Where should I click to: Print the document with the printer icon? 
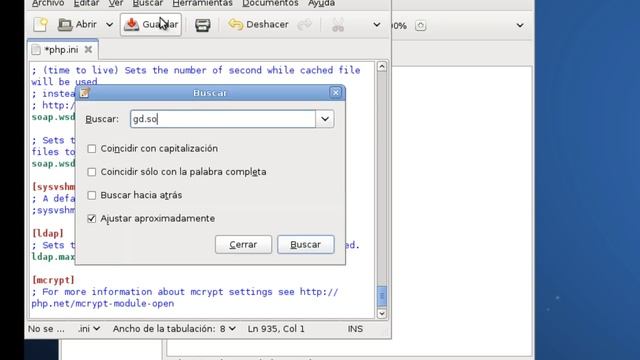pos(202,25)
